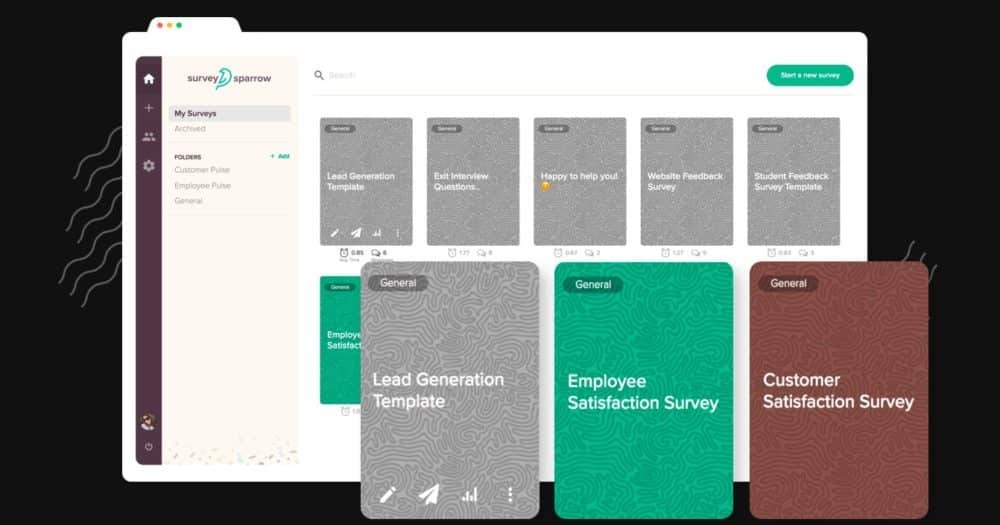Open the Customer Pulse folder

point(202,170)
